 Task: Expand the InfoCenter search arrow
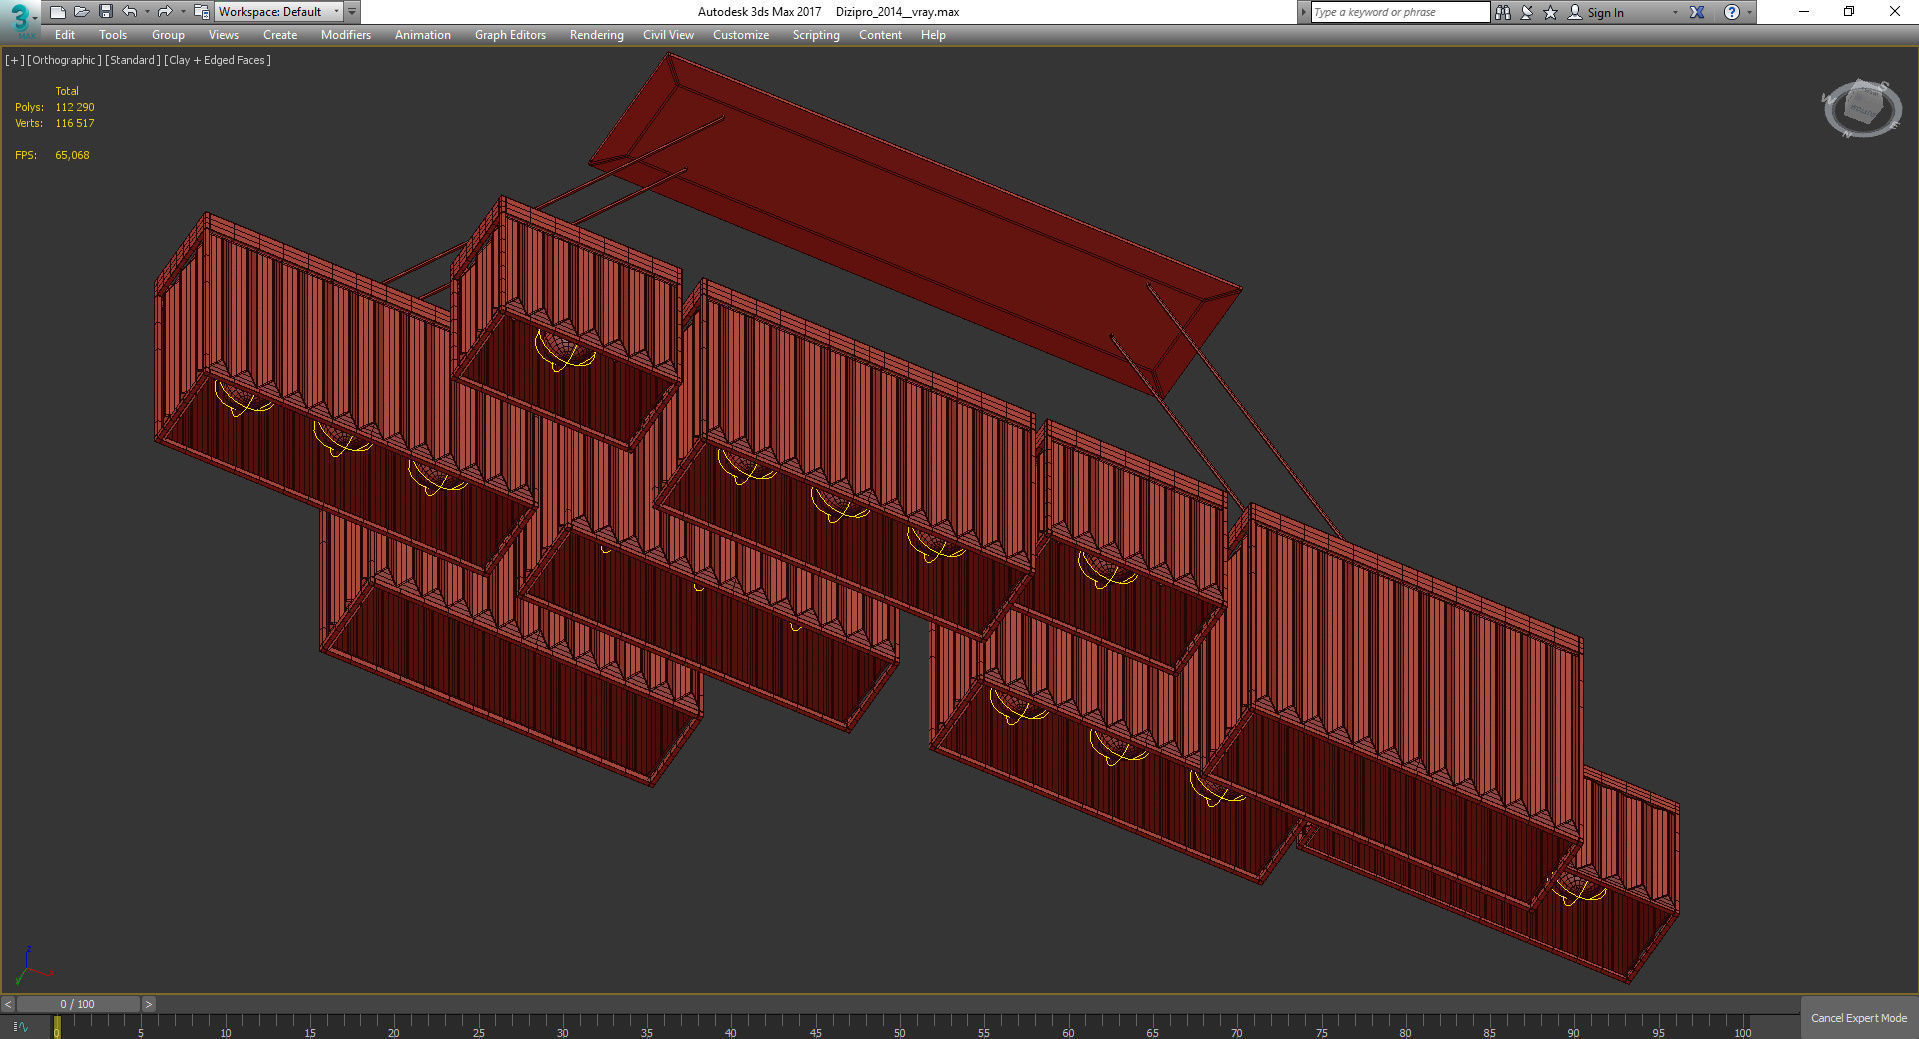pyautogui.click(x=1303, y=12)
